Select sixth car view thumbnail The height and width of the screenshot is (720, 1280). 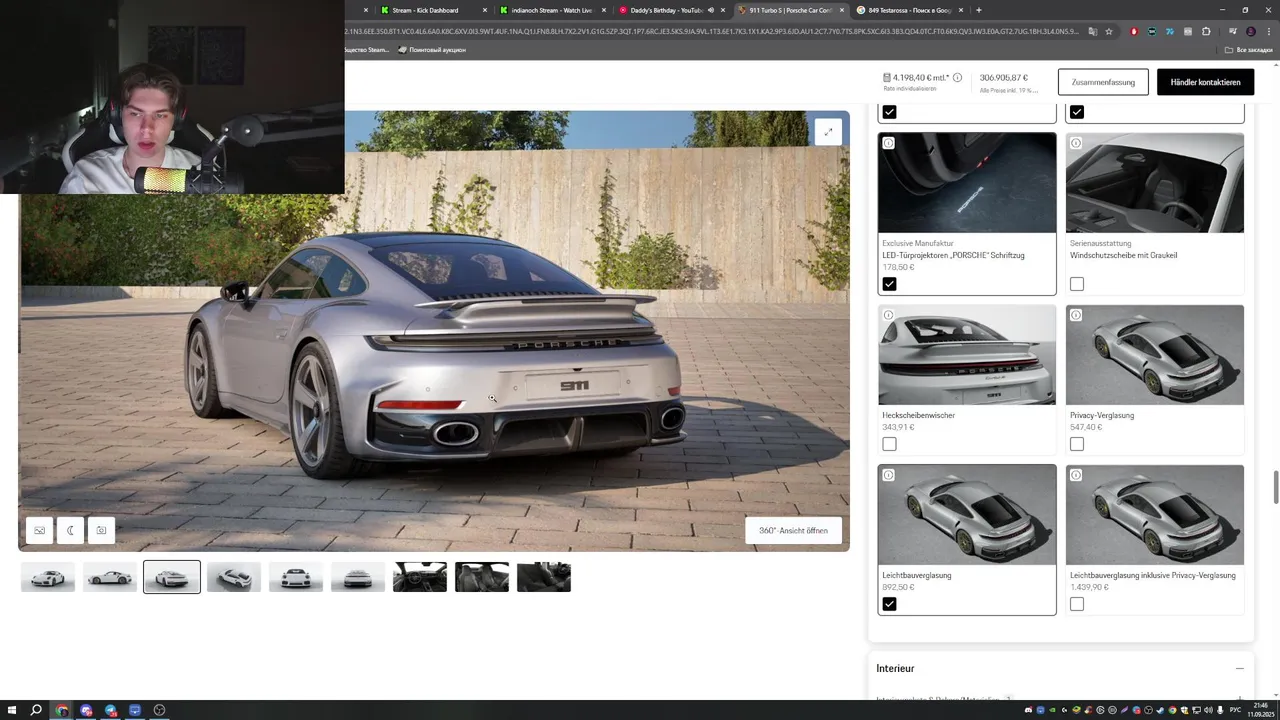coord(358,577)
